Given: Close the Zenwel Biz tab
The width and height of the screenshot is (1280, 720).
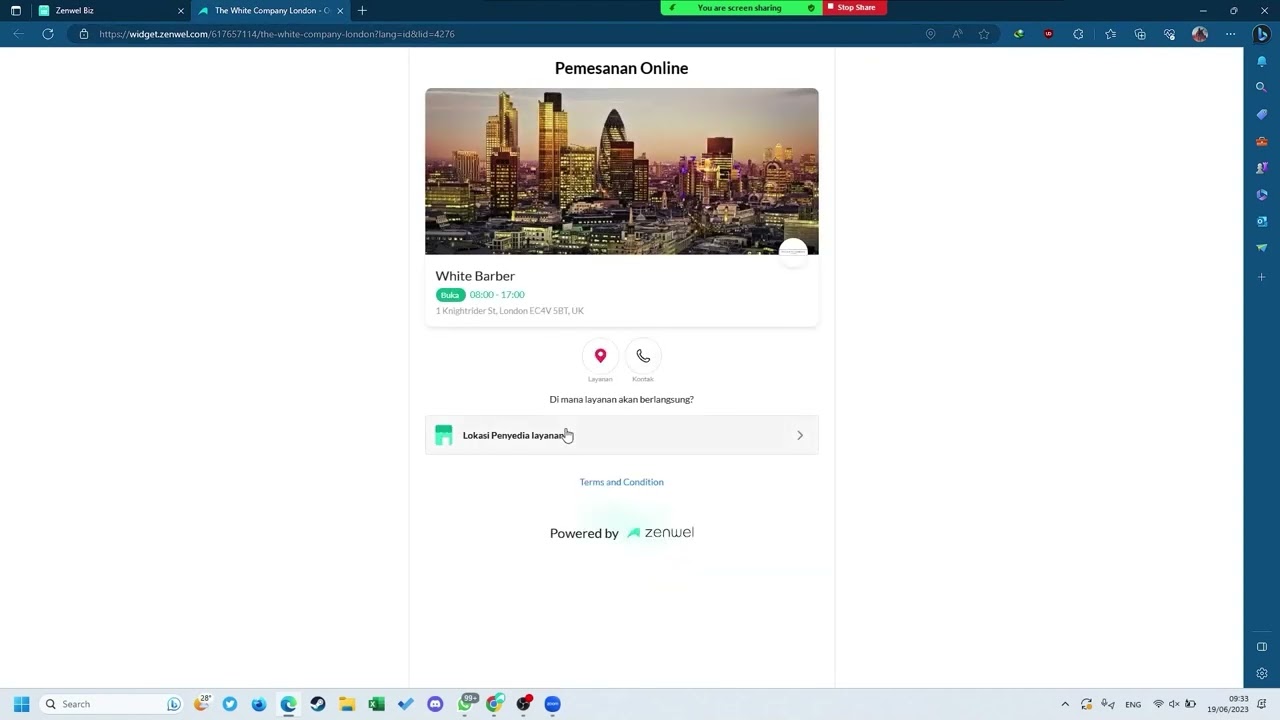Looking at the screenshot, I should [181, 10].
